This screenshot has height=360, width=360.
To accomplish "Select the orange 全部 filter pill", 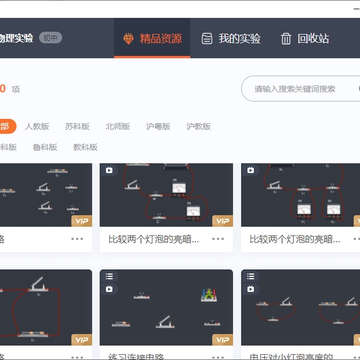I will pos(7,126).
